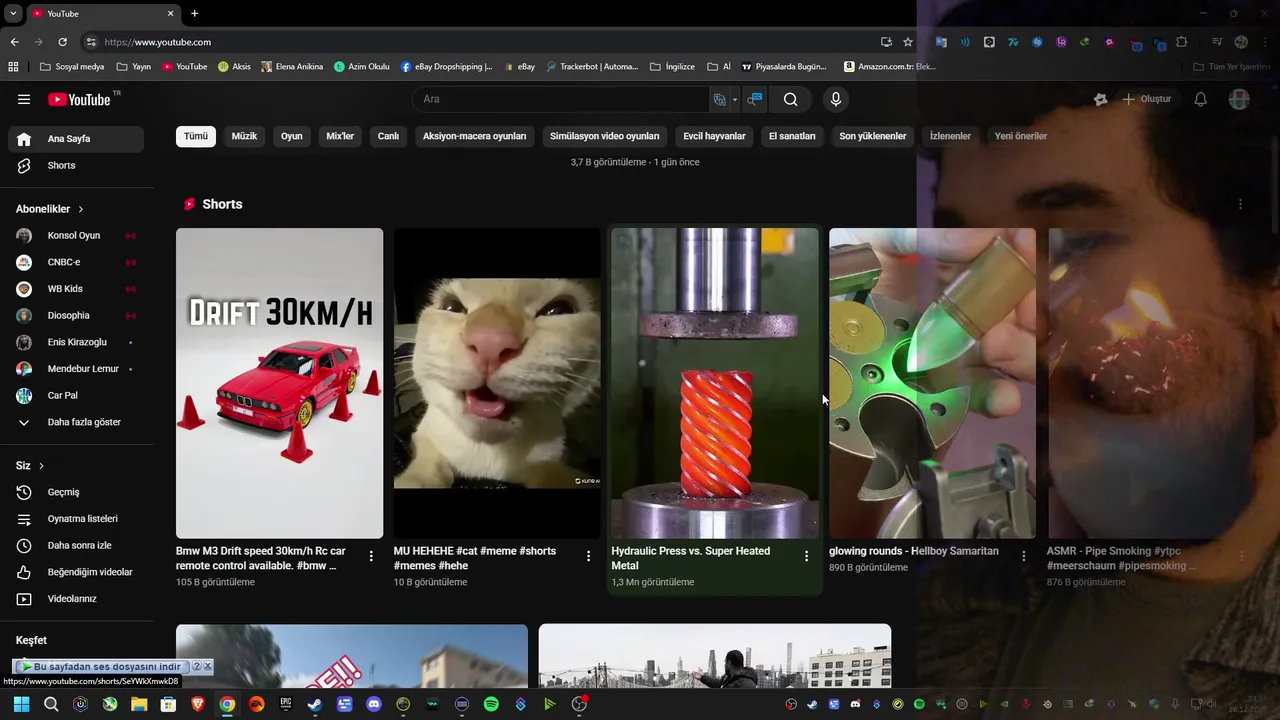This screenshot has height=720, width=1280.
Task: Expand the Siz section chevron
Action: pos(41,466)
